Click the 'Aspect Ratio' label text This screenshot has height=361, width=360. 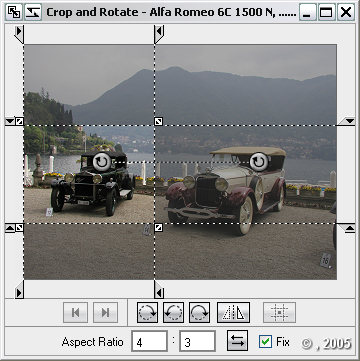(93, 342)
